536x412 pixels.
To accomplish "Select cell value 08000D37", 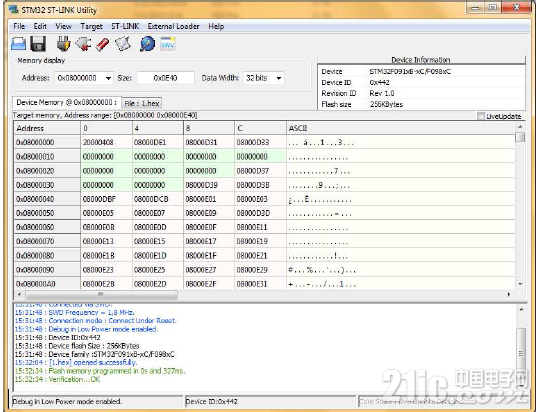I will coord(260,171).
